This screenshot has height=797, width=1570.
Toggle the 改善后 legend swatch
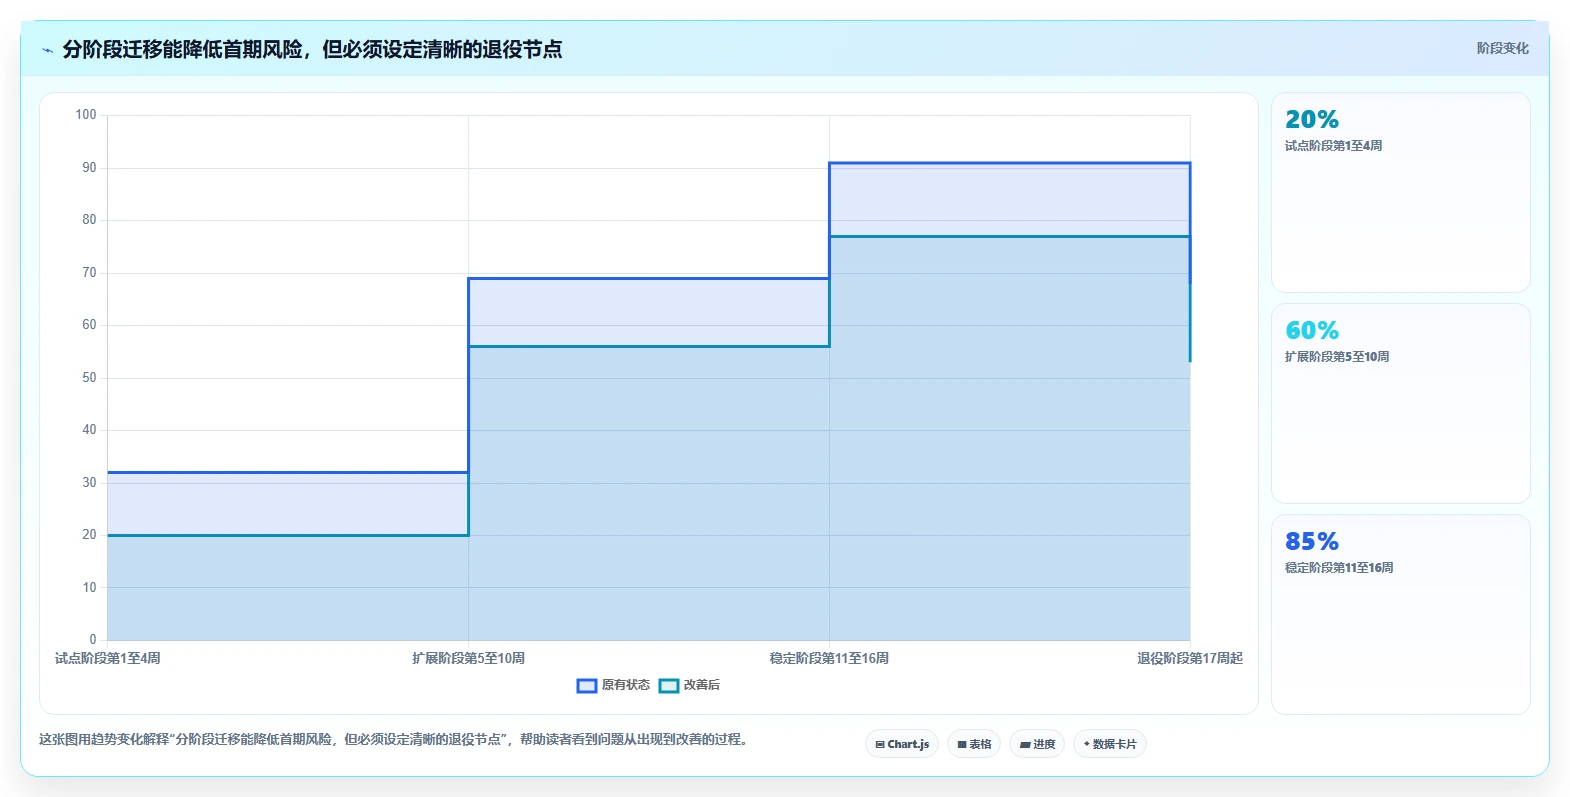click(x=669, y=685)
